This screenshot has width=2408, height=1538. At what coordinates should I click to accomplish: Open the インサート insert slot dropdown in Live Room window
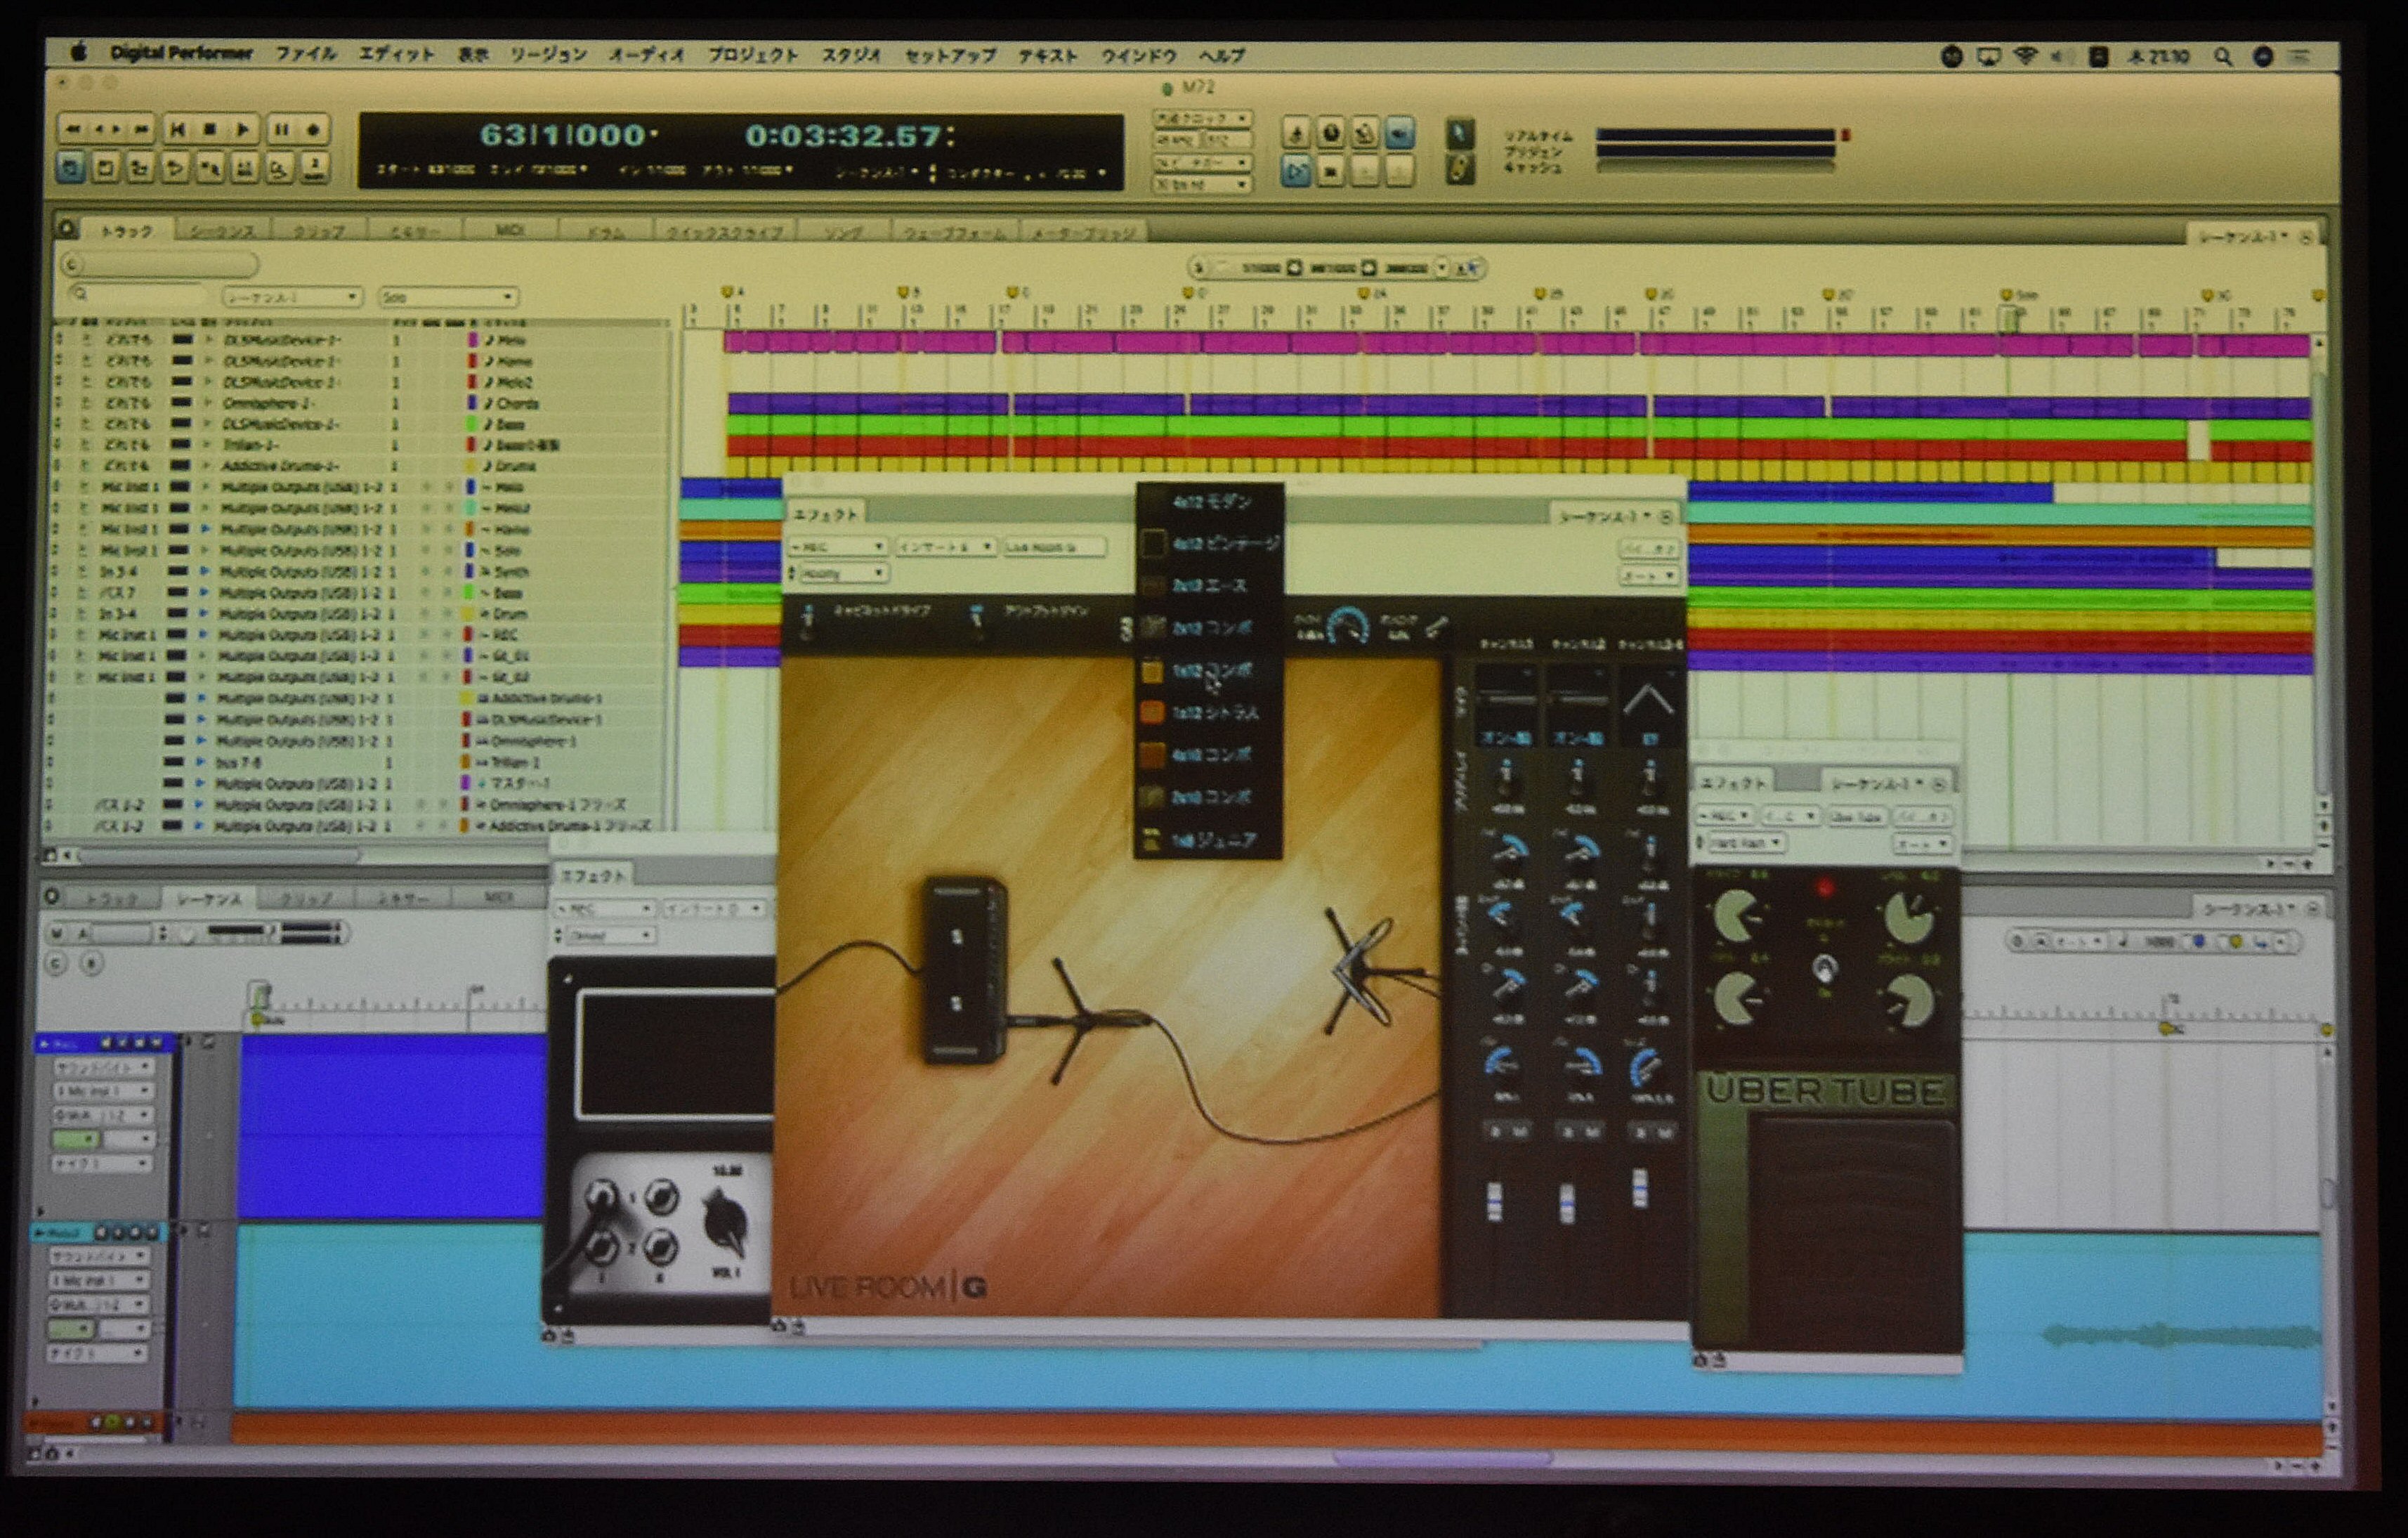[x=945, y=547]
